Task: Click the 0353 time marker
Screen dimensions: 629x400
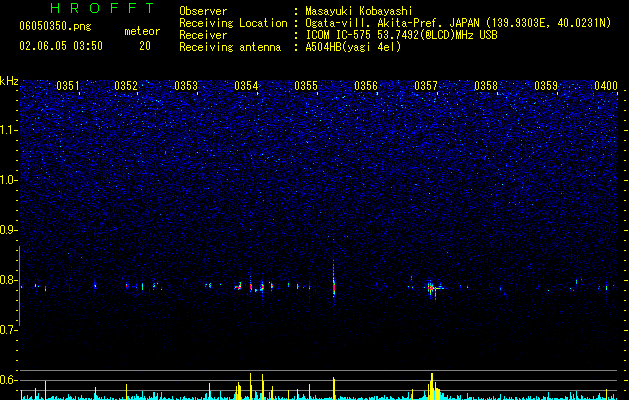Action: pyautogui.click(x=186, y=86)
